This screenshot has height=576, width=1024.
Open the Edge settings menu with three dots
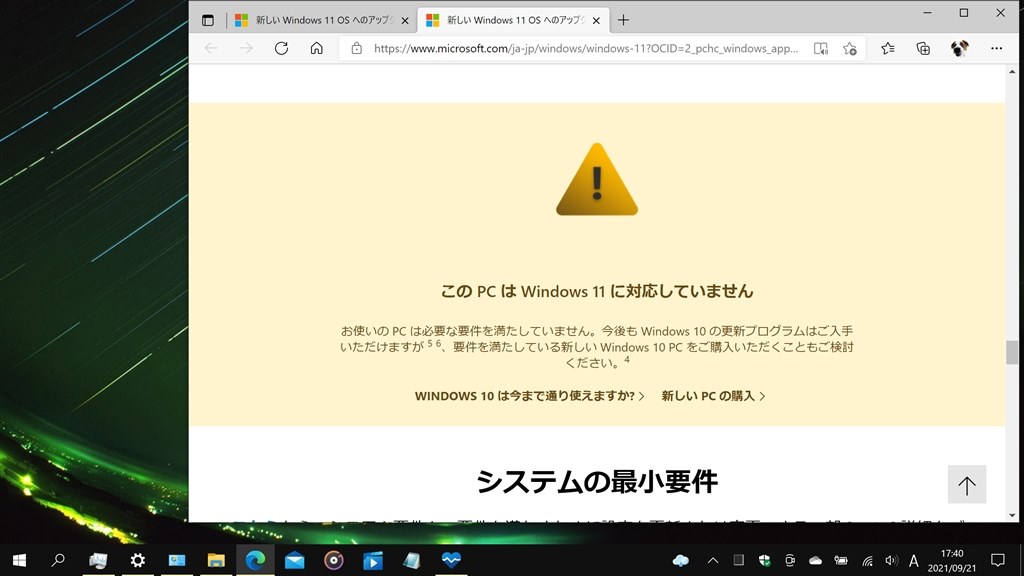pyautogui.click(x=995, y=47)
